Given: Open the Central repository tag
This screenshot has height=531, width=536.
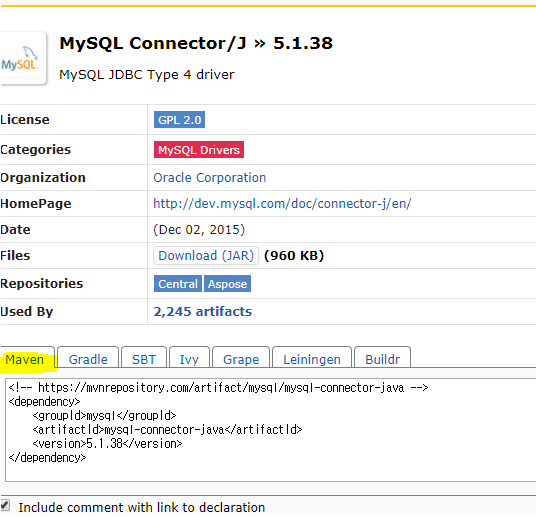Looking at the screenshot, I should (178, 284).
